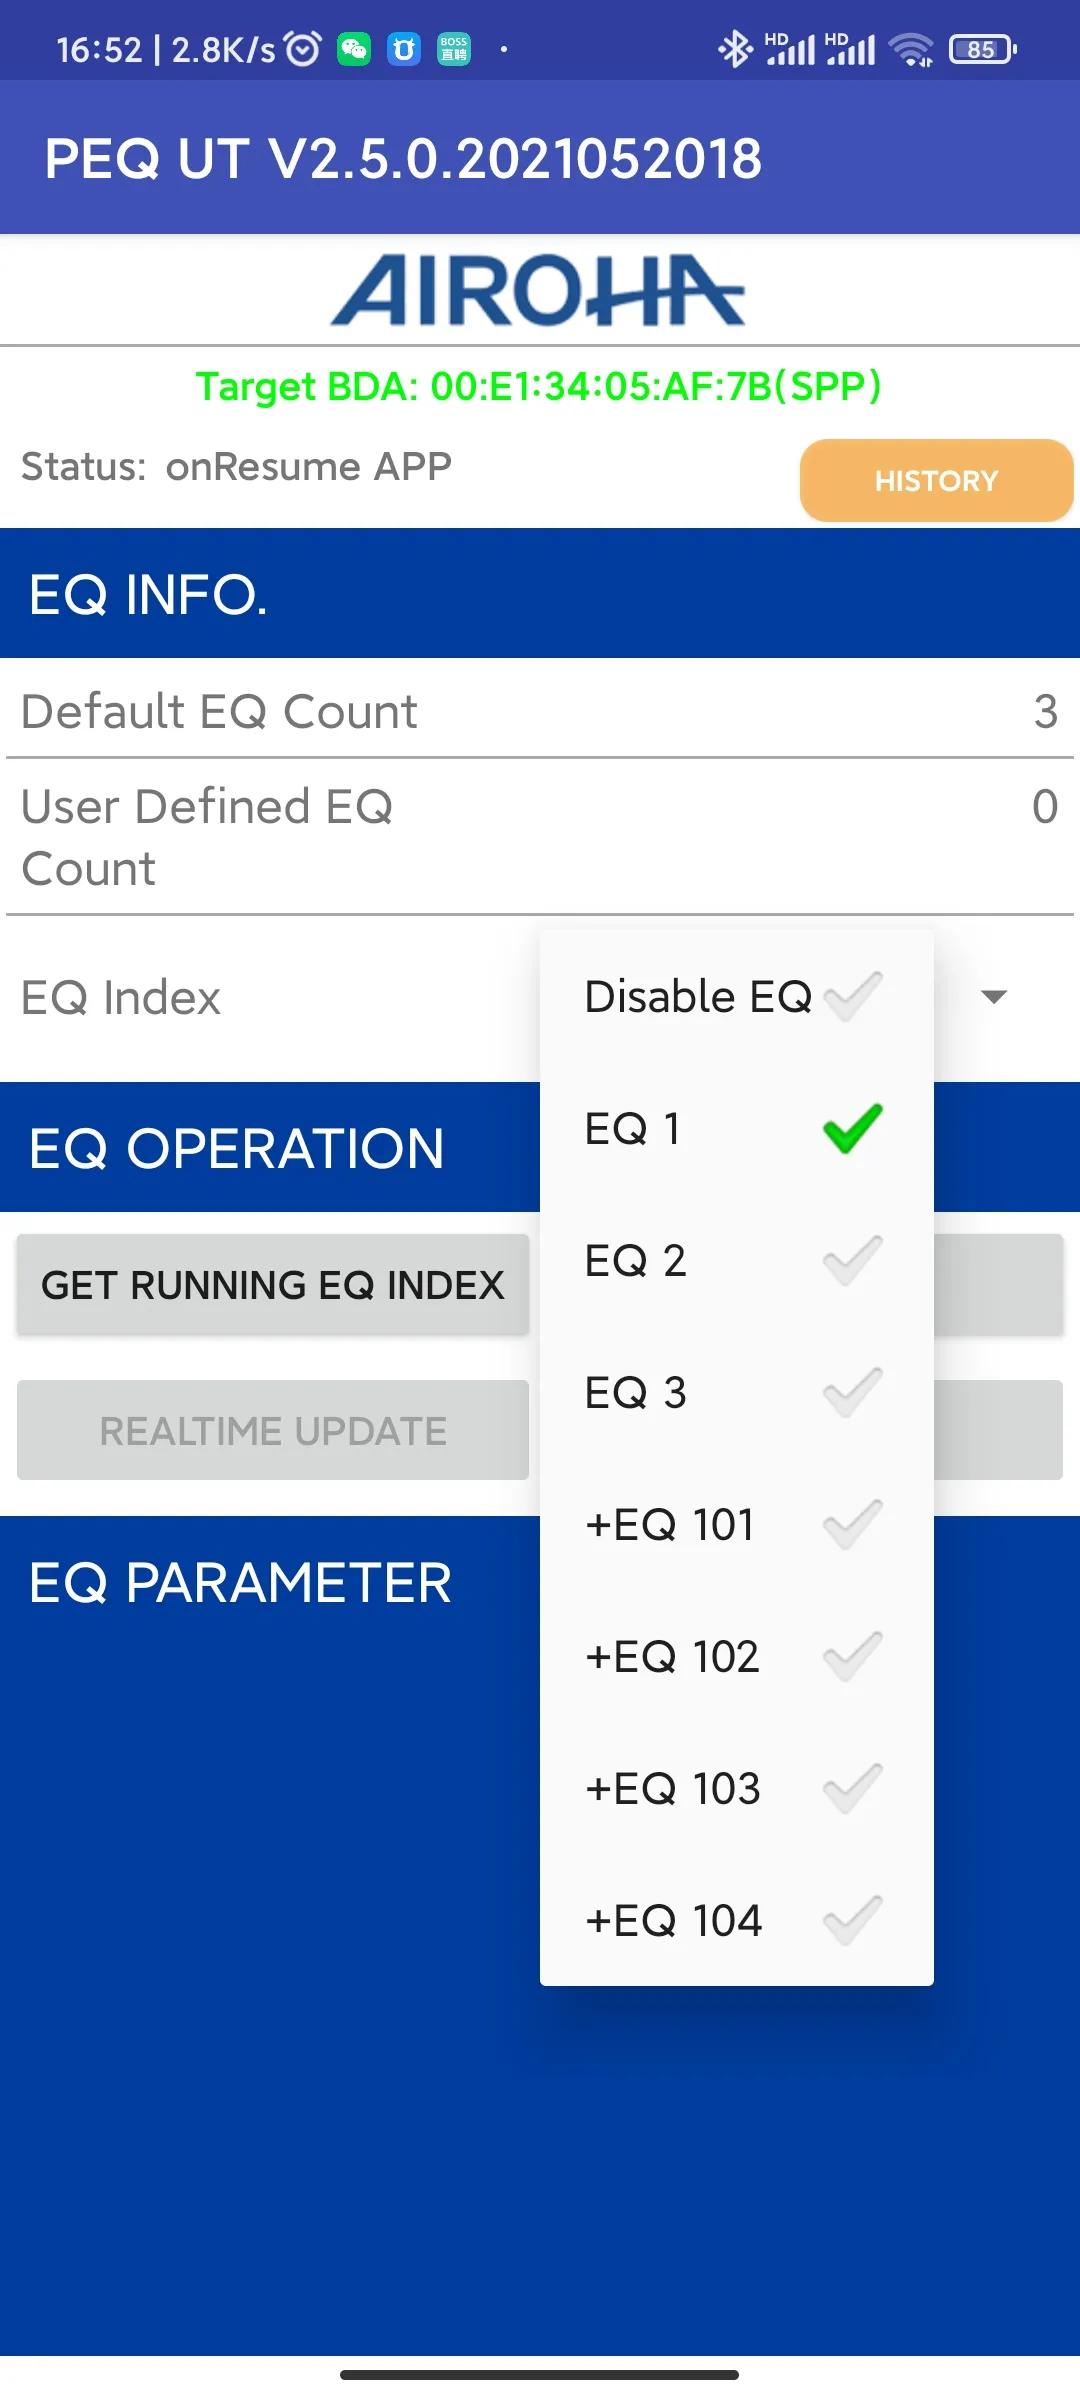Viewport: 1080px width, 2400px height.
Task: Tap the green checkmark beside EQ 1
Action: pos(852,1129)
